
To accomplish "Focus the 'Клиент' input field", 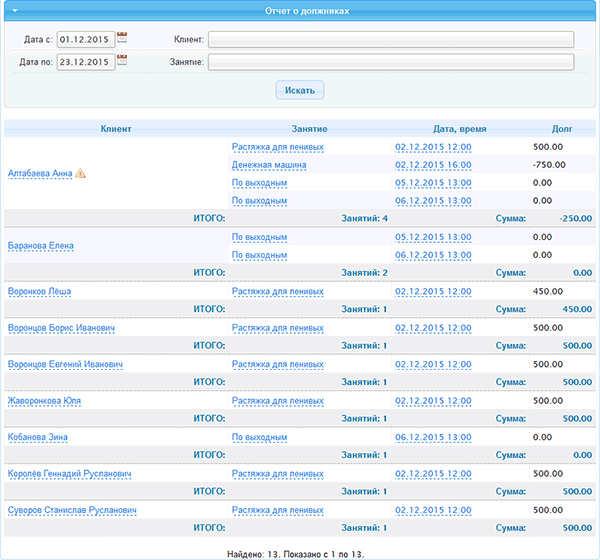I will (391, 39).
